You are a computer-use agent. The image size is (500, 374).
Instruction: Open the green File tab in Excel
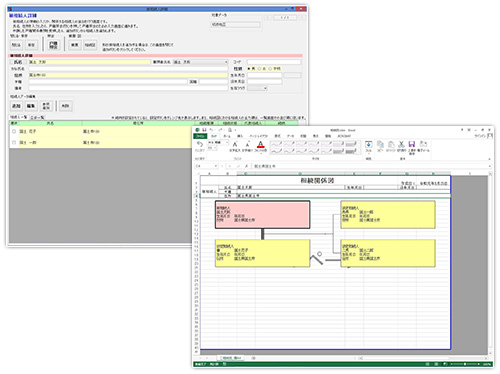[x=200, y=136]
